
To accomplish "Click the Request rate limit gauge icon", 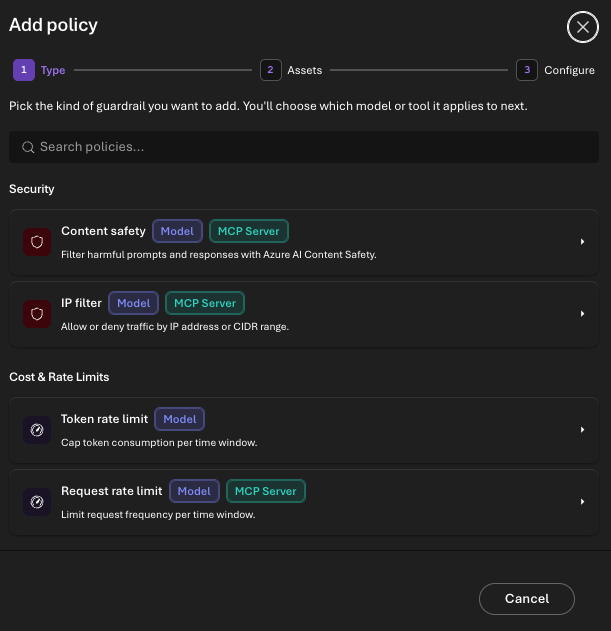I will click(37, 502).
